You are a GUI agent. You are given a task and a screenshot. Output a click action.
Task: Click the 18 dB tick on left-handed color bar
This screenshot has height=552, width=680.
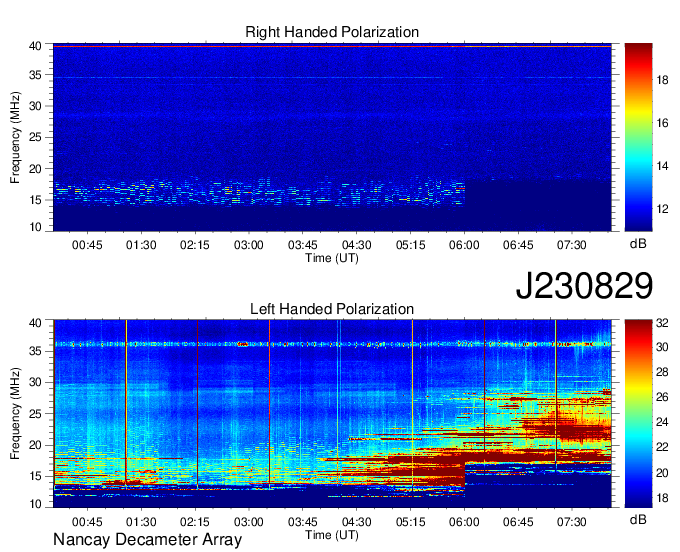[663, 498]
